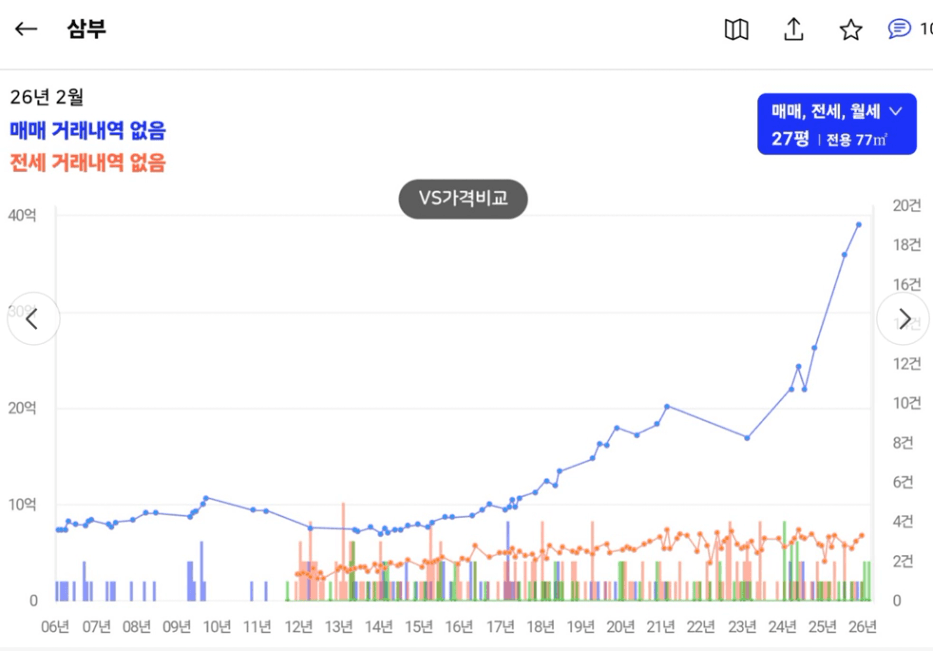Click the 16년 label on the timeline
The height and width of the screenshot is (651, 933).
459,627
